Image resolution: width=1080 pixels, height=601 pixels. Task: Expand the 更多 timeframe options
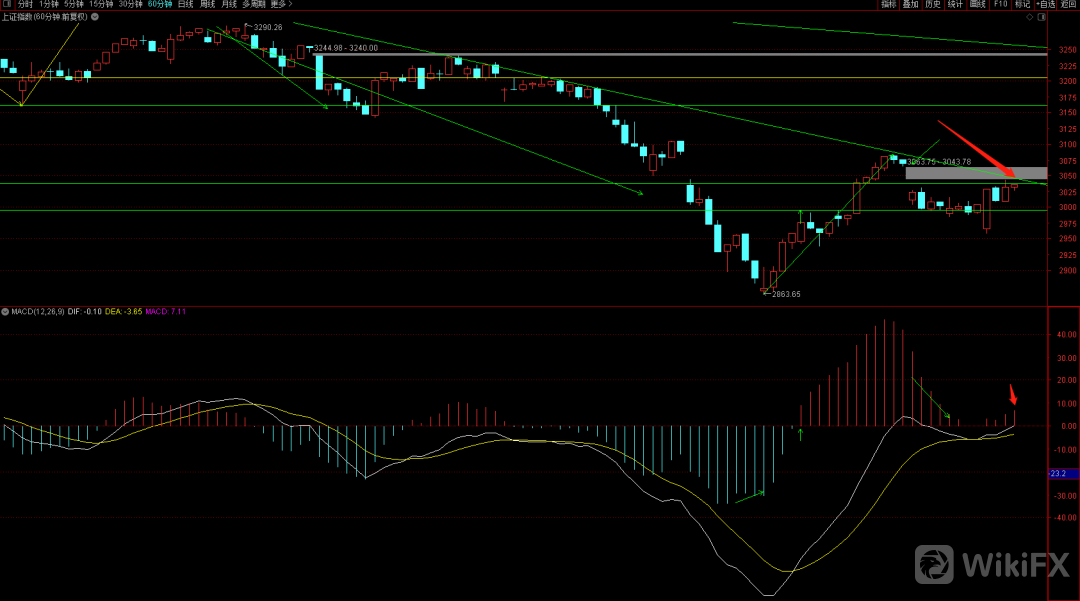[x=278, y=5]
